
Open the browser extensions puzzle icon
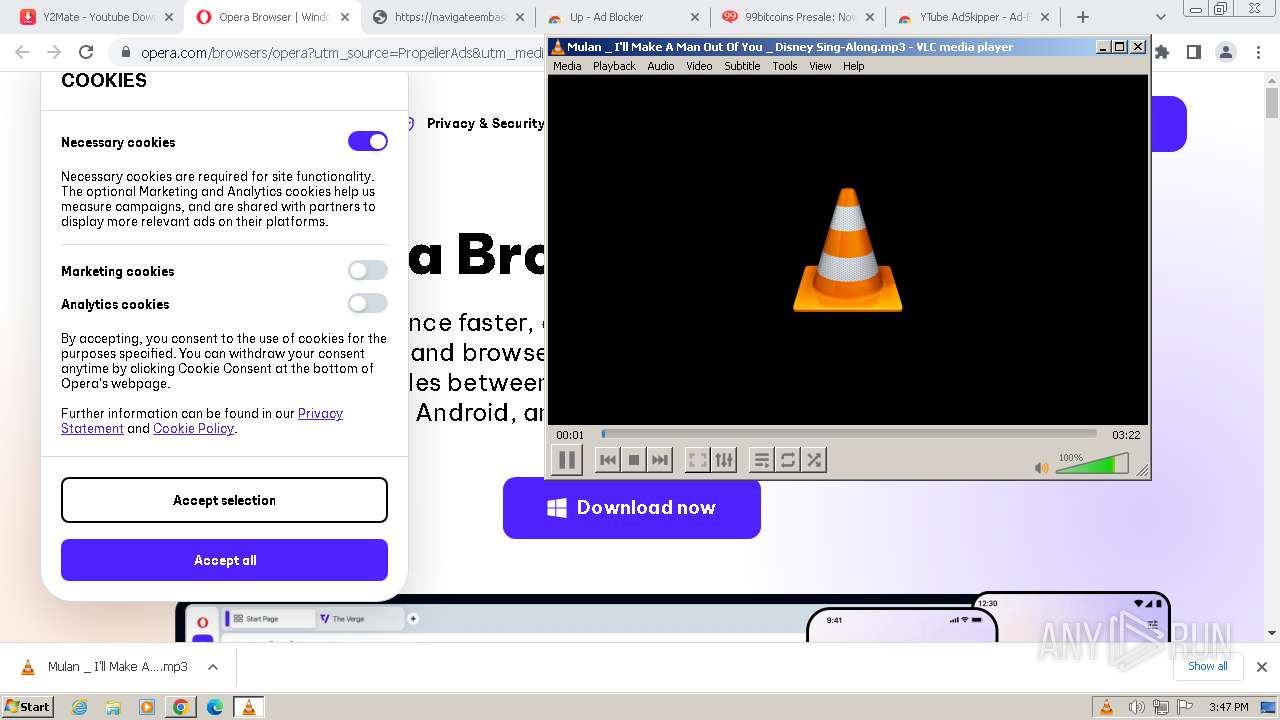(1162, 52)
